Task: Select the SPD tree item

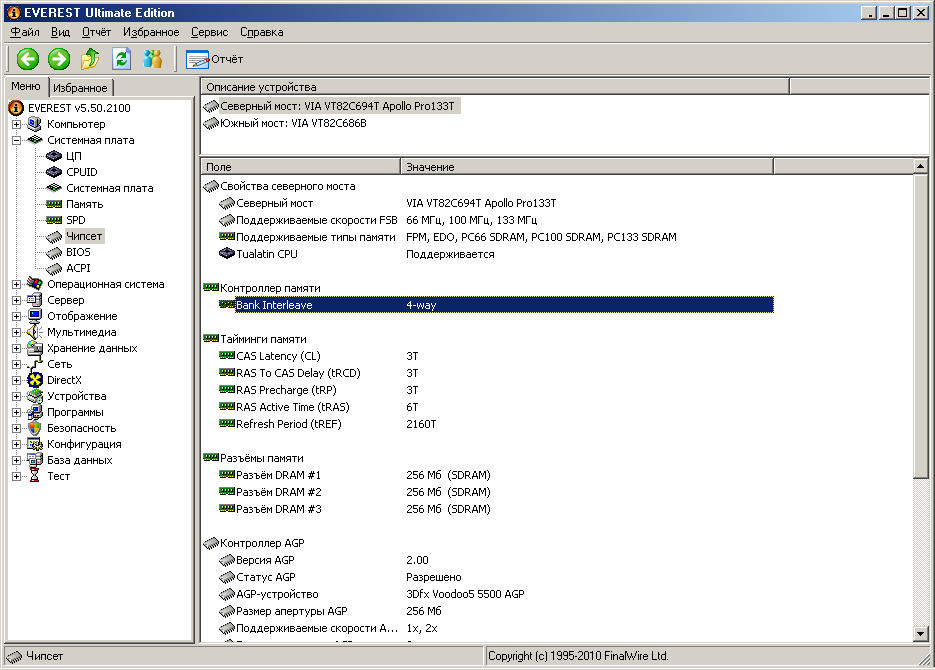Action: [x=76, y=220]
